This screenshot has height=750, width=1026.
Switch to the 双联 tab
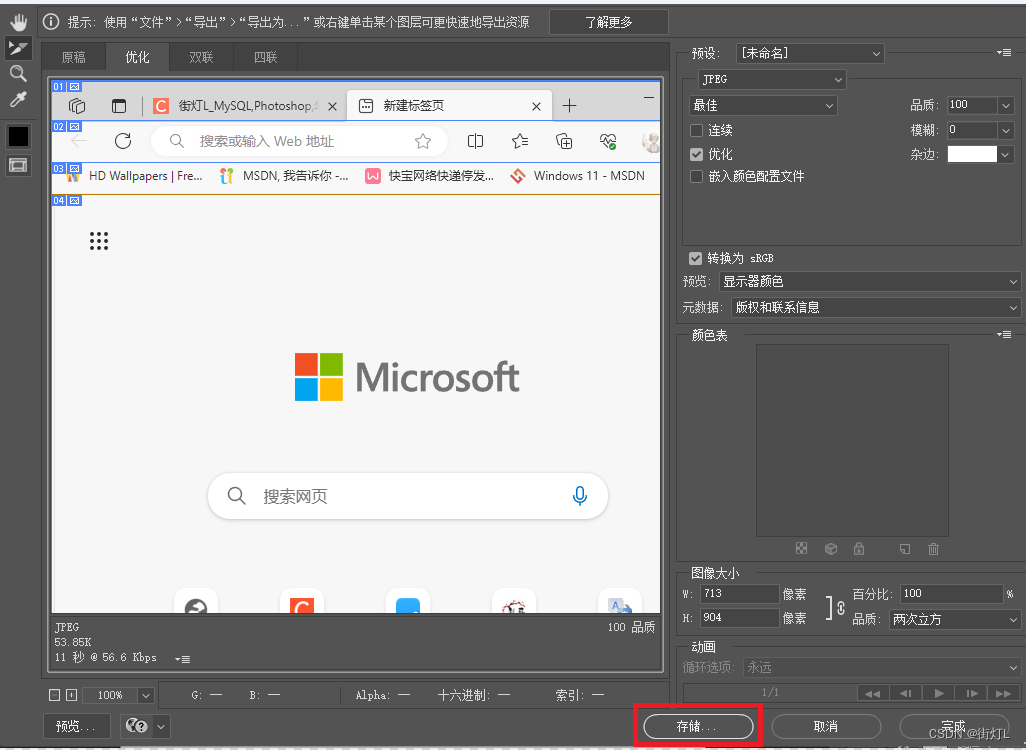[202, 57]
